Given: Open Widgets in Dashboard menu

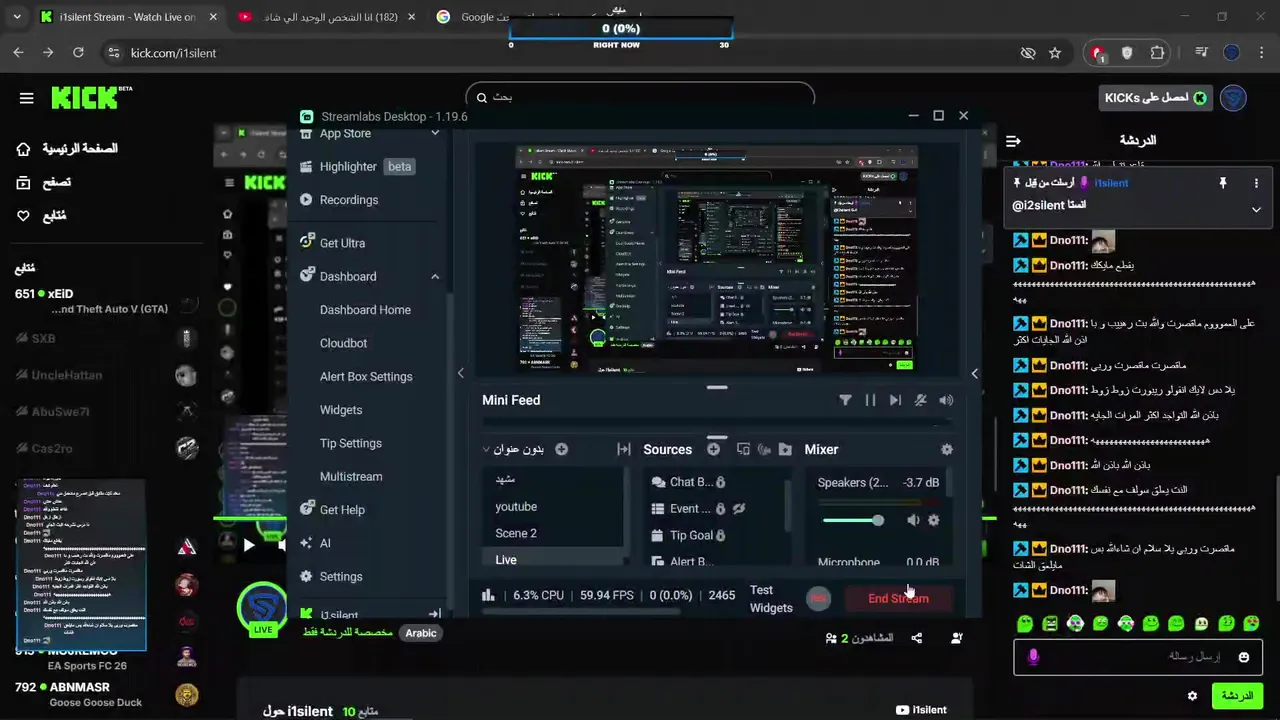Looking at the screenshot, I should tap(341, 410).
